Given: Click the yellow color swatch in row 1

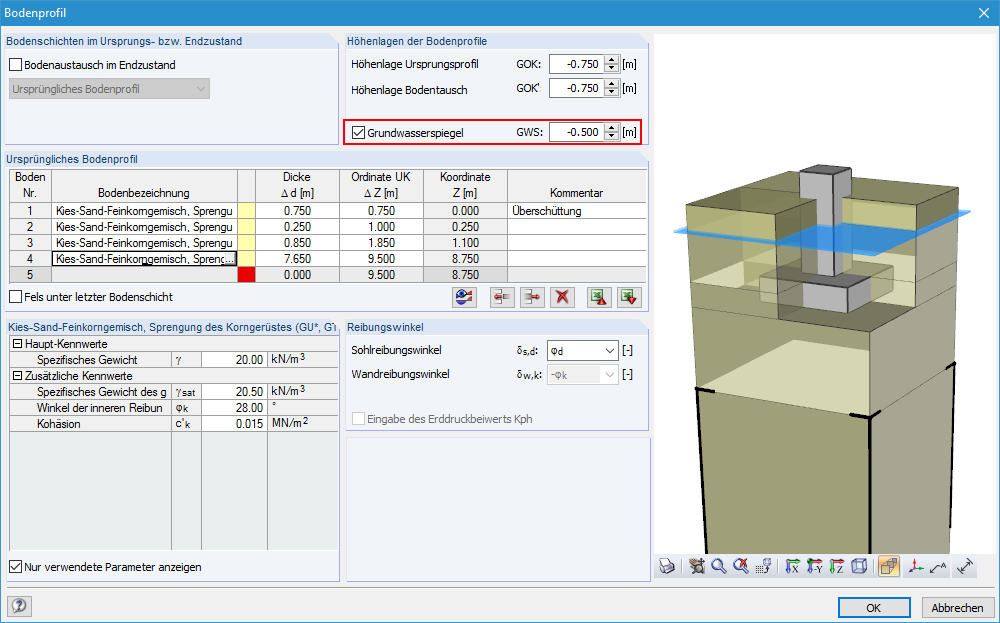Looking at the screenshot, I should pos(246,211).
